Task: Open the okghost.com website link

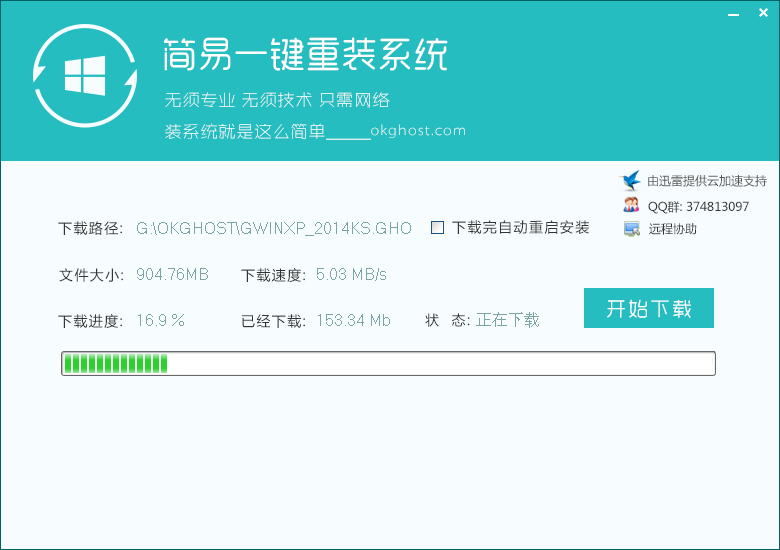Action: (420, 131)
